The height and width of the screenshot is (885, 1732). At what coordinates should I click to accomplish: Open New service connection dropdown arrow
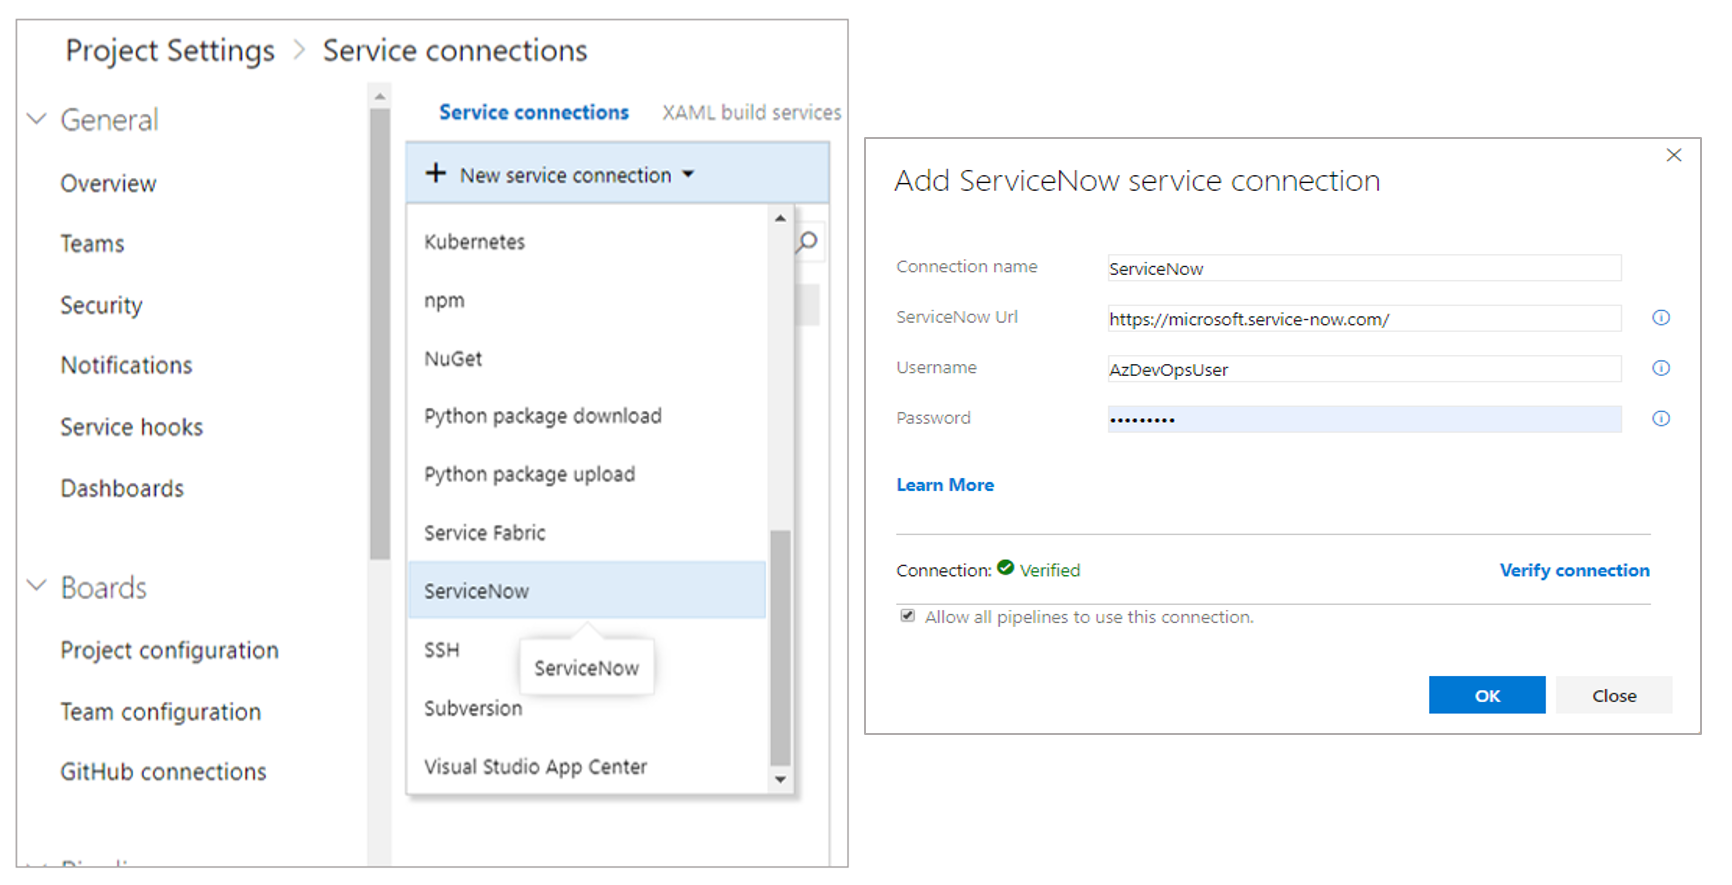point(688,174)
